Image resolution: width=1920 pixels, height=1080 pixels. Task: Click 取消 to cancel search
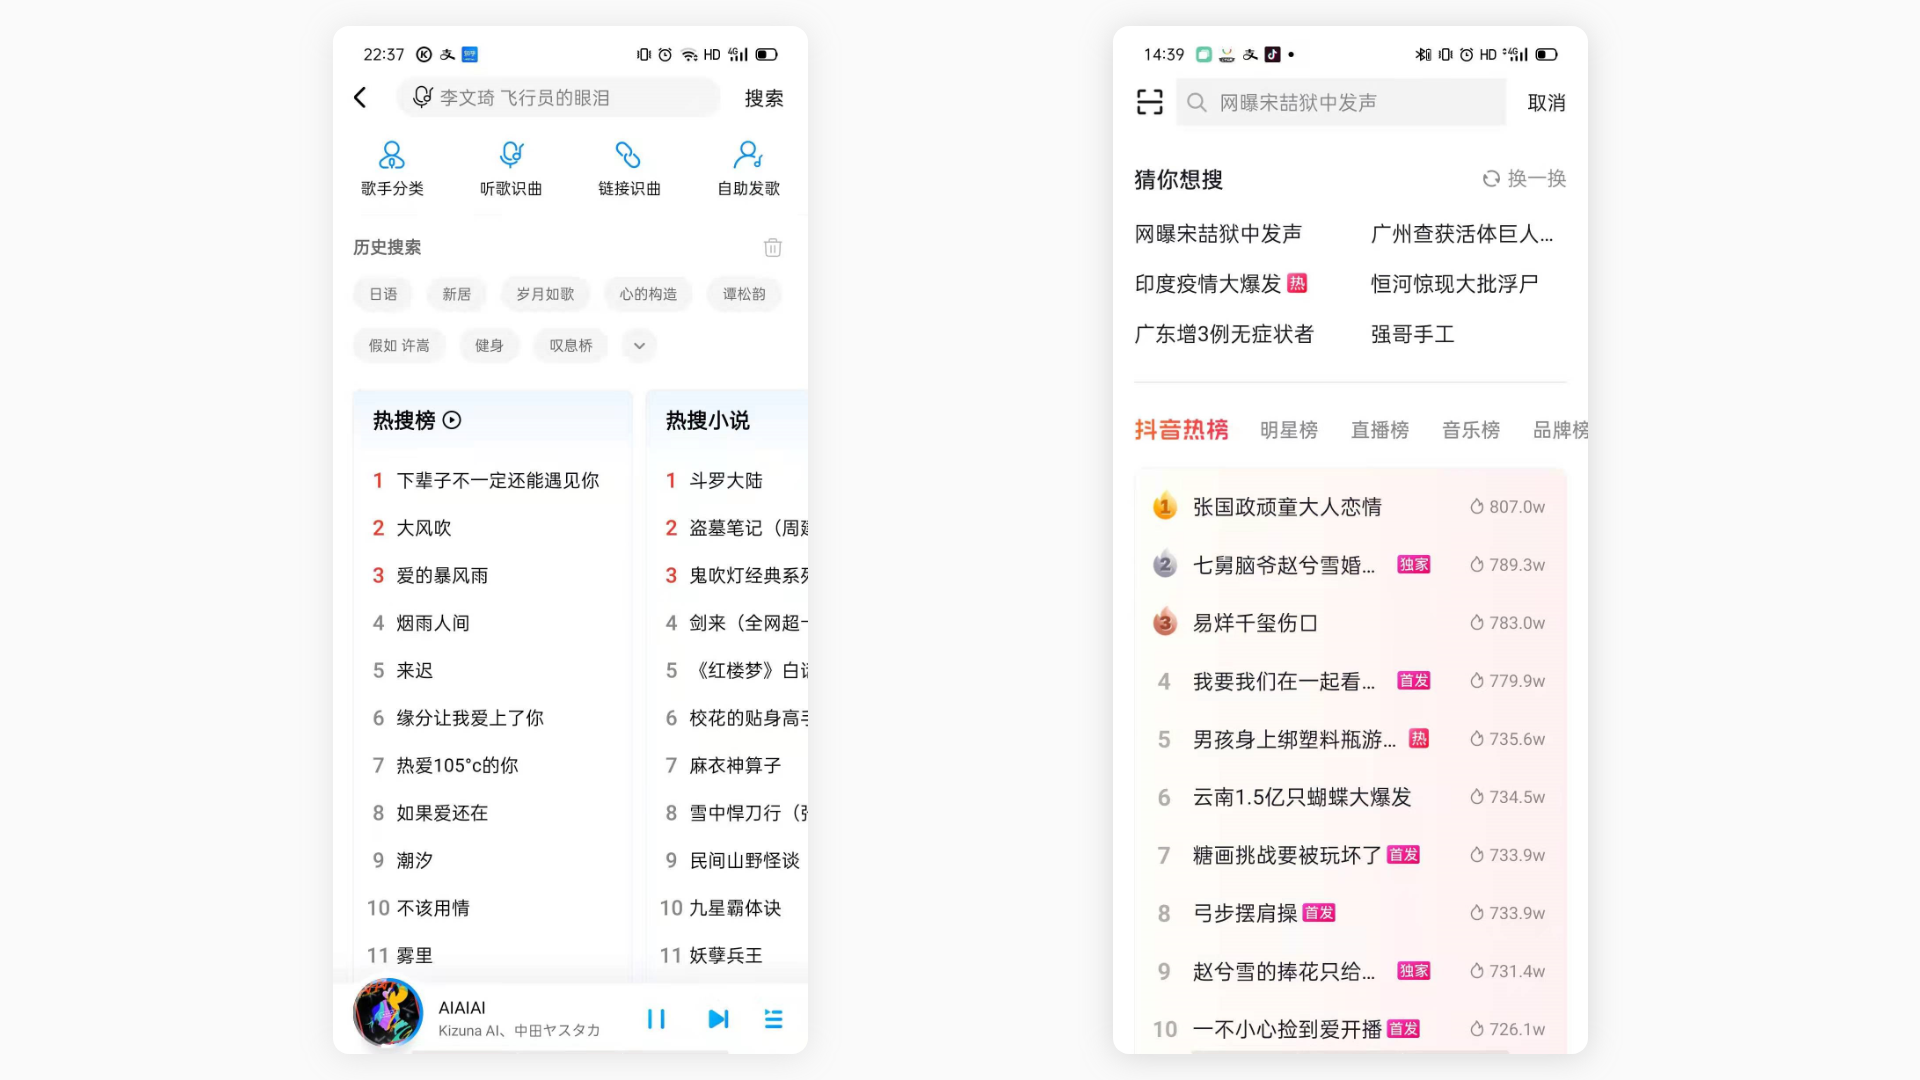(x=1546, y=103)
